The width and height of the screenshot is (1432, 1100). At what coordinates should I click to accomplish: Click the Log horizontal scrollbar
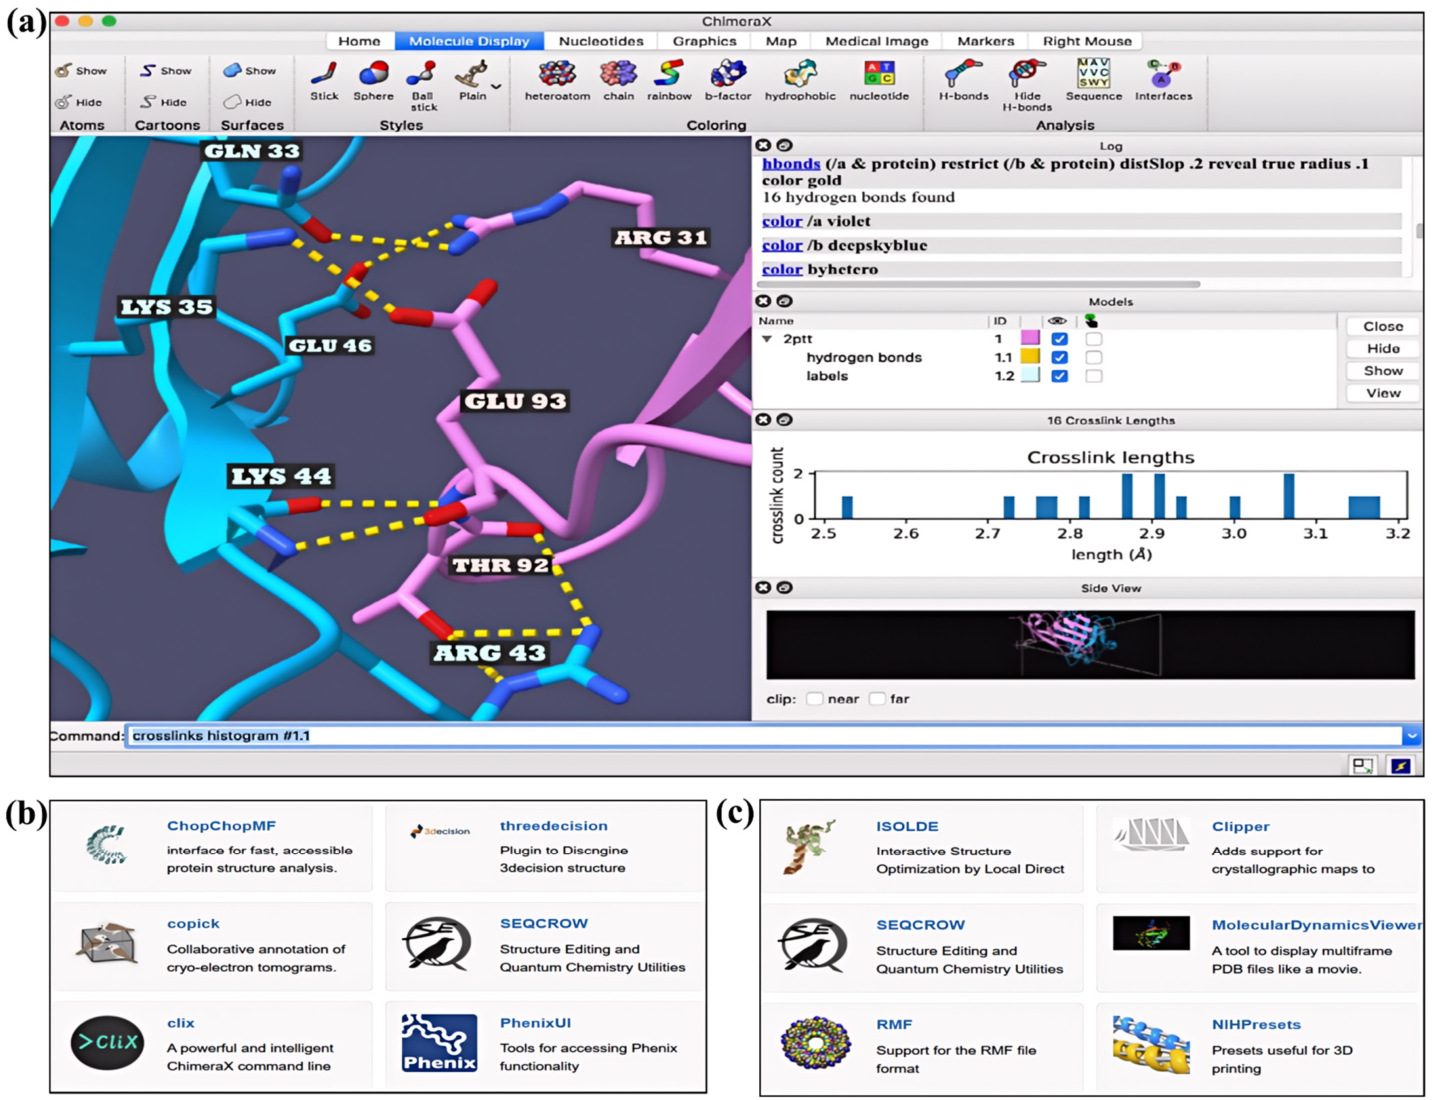point(980,284)
